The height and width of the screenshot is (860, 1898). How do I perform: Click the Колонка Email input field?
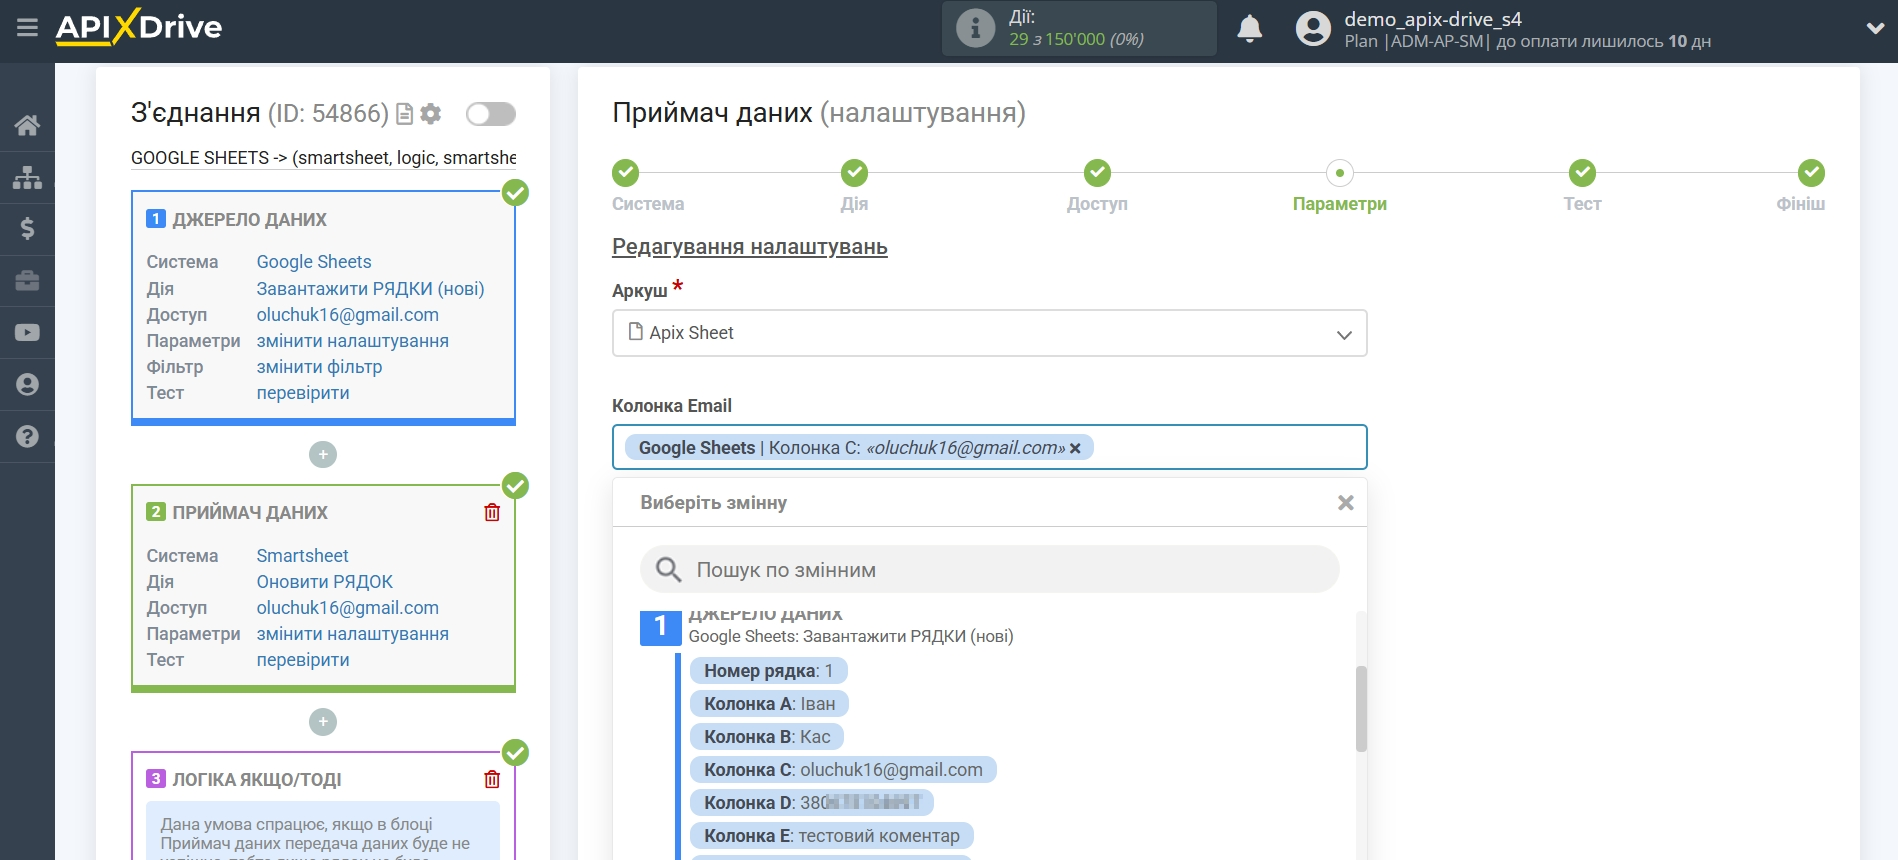(989, 447)
